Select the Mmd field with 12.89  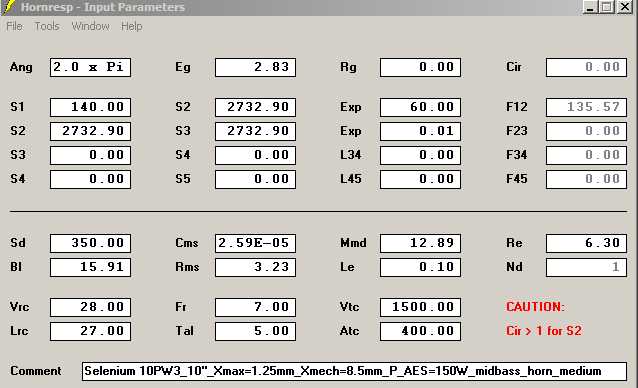pos(420,243)
